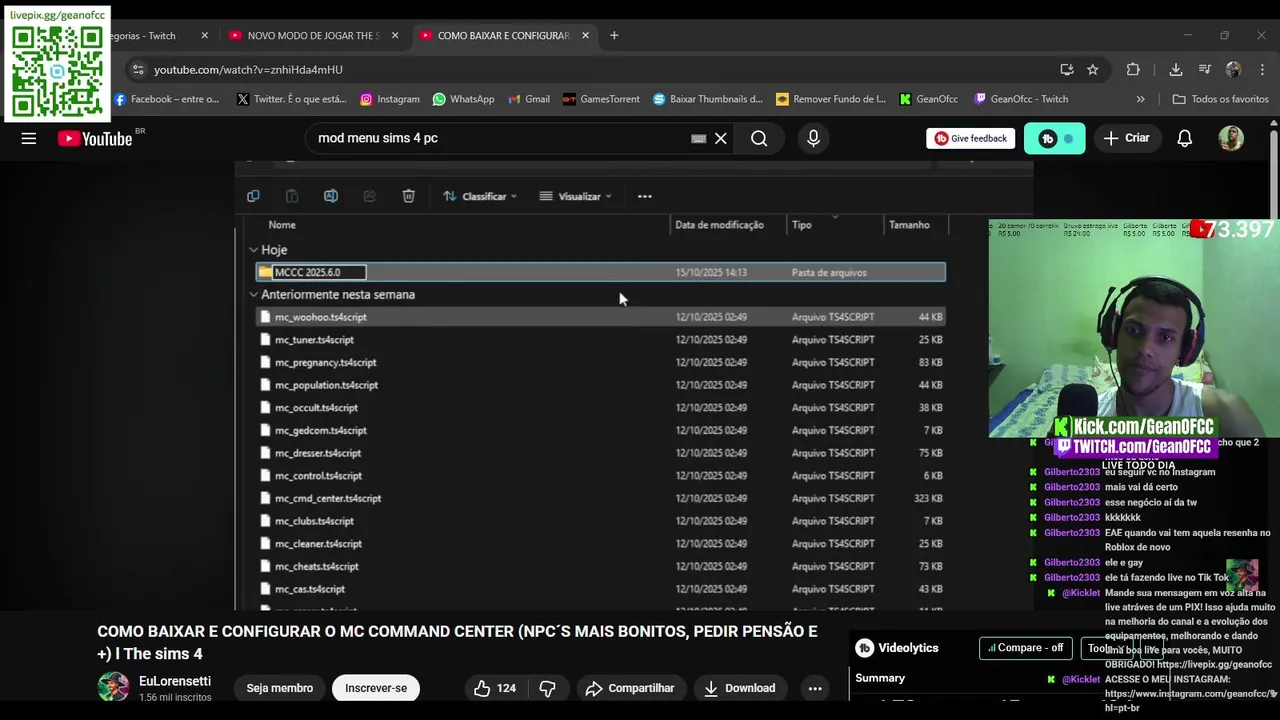Image resolution: width=1280 pixels, height=720 pixels.
Task: Go to the YouTube home logo
Action: point(95,139)
